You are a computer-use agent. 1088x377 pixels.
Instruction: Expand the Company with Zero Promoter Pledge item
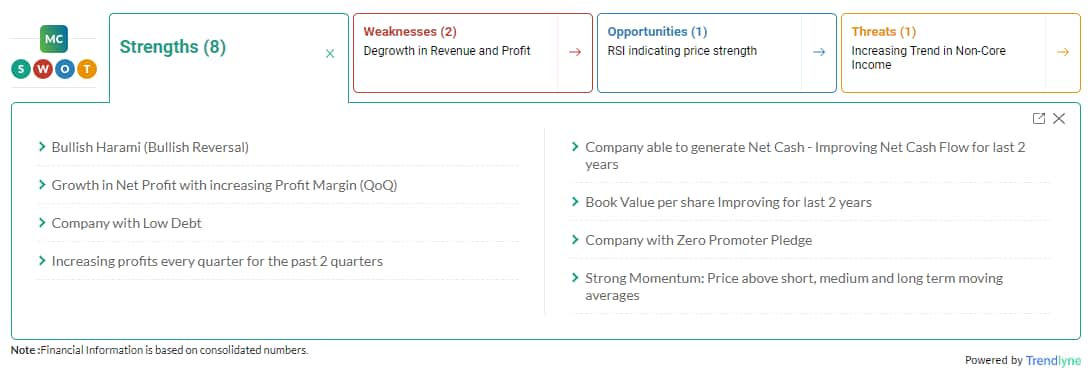point(809,240)
